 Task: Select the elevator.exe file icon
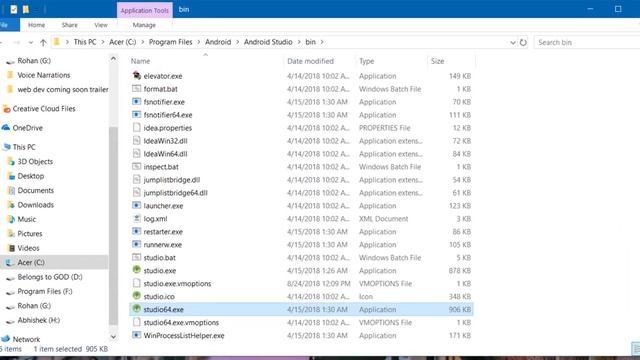pyautogui.click(x=137, y=76)
